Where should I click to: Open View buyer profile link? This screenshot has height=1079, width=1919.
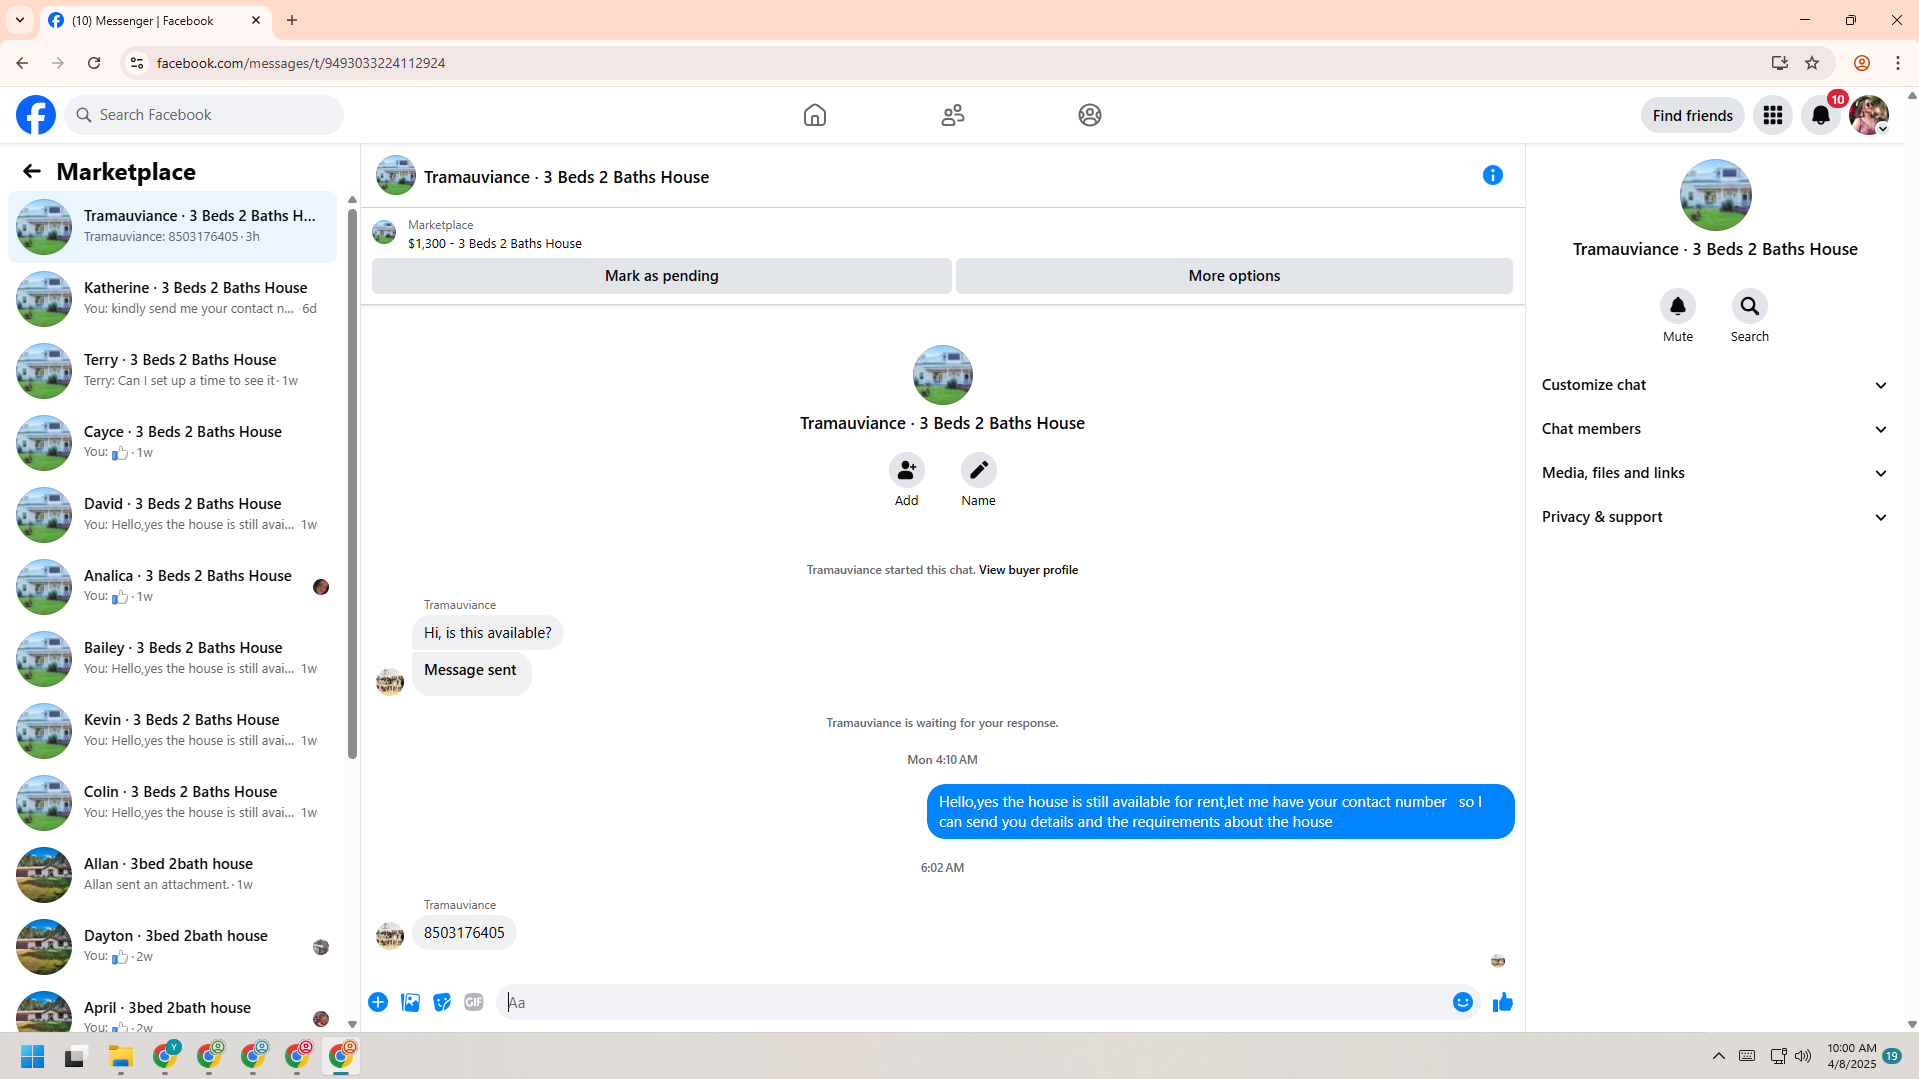tap(1028, 570)
